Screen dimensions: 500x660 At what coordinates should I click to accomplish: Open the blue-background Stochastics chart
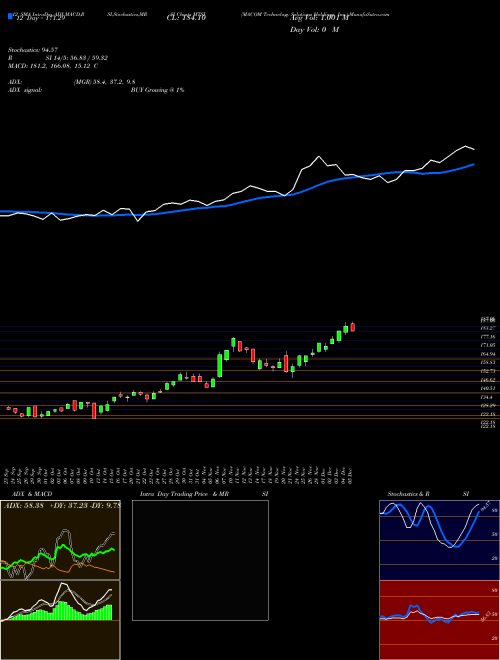pyautogui.click(x=439, y=540)
